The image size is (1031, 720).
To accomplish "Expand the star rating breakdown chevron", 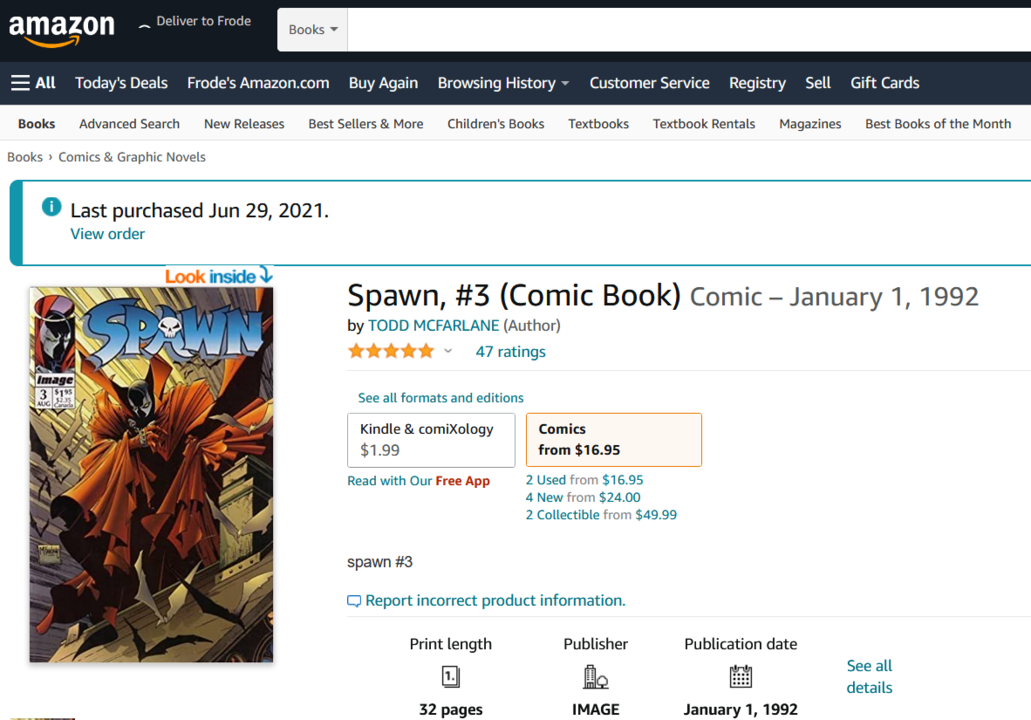I will 447,351.
